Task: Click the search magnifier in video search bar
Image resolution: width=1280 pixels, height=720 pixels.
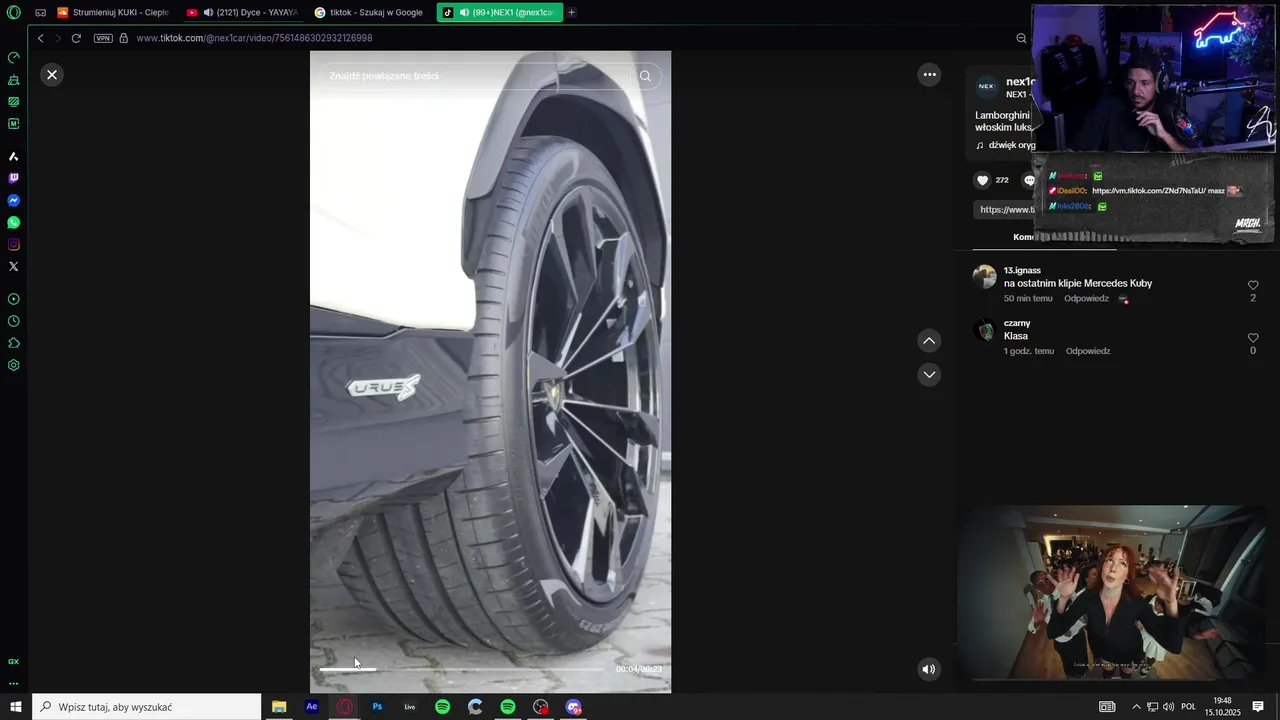Action: (x=645, y=76)
